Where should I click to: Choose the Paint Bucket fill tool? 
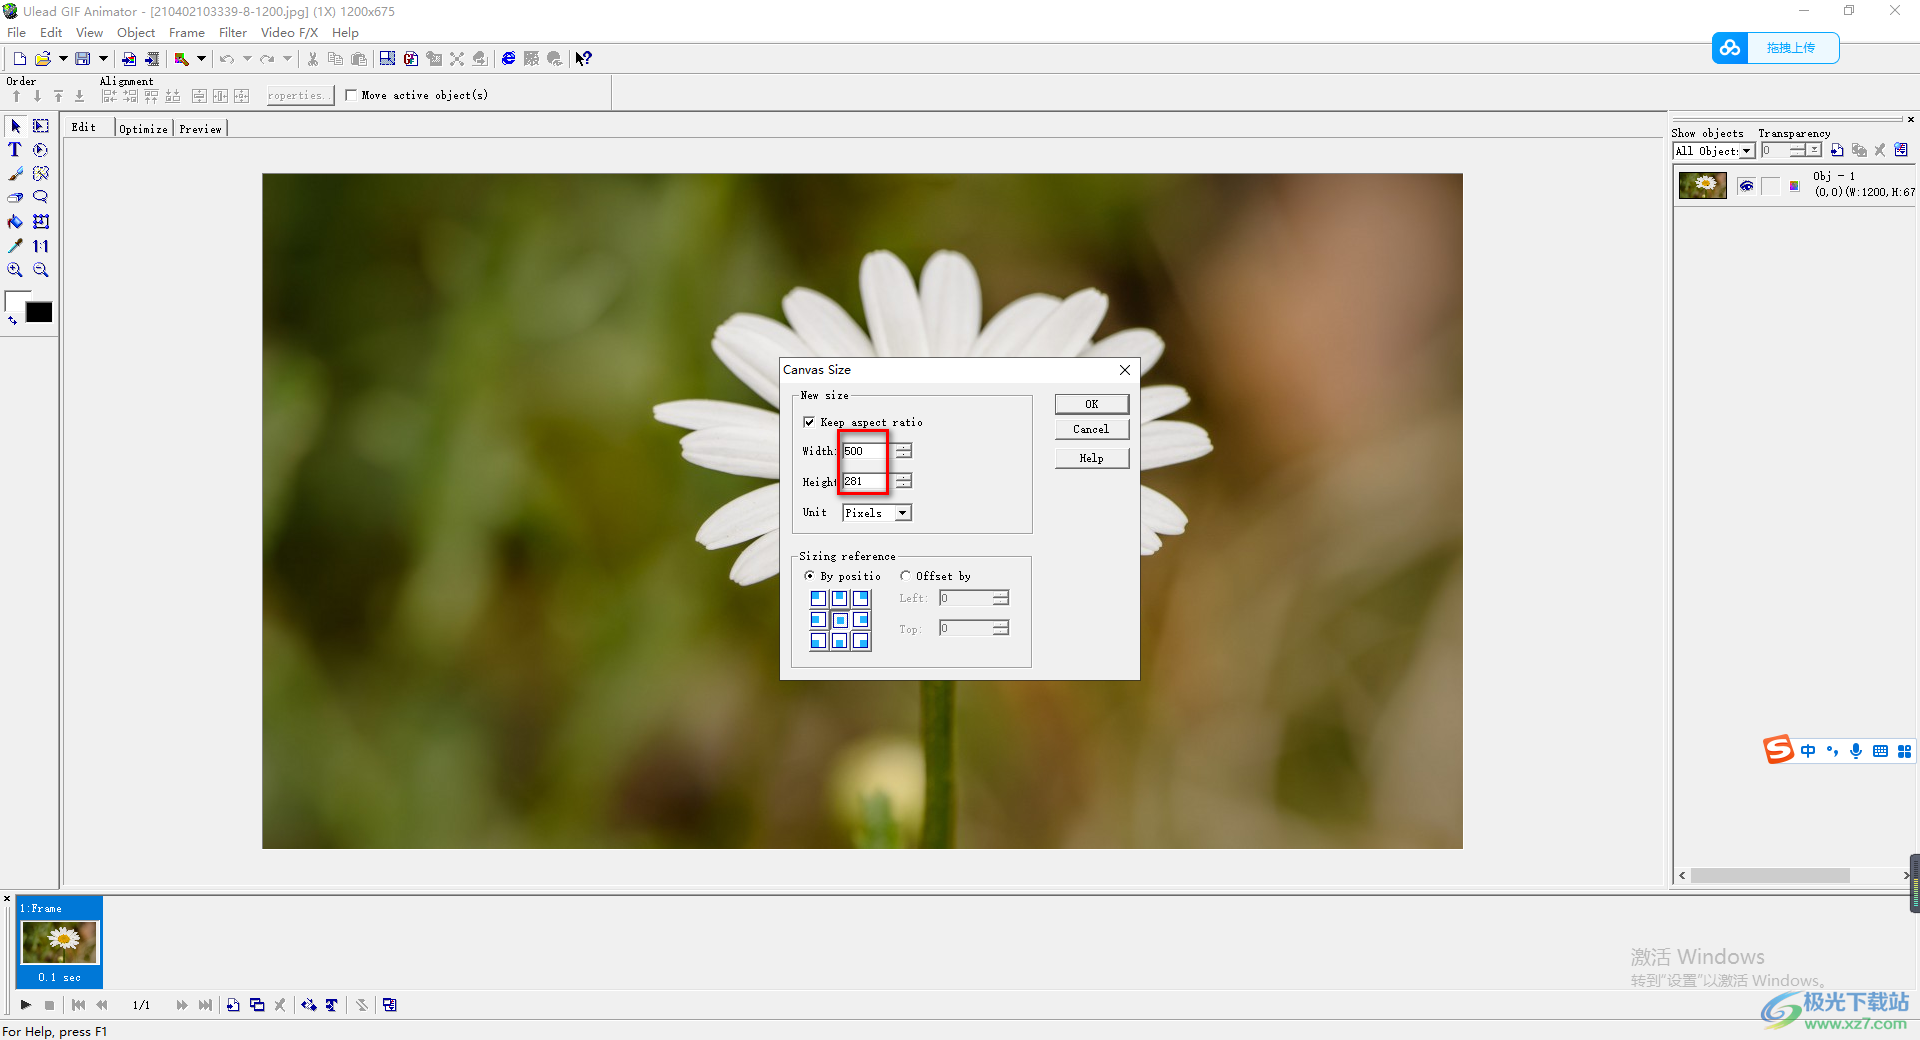[x=15, y=222]
